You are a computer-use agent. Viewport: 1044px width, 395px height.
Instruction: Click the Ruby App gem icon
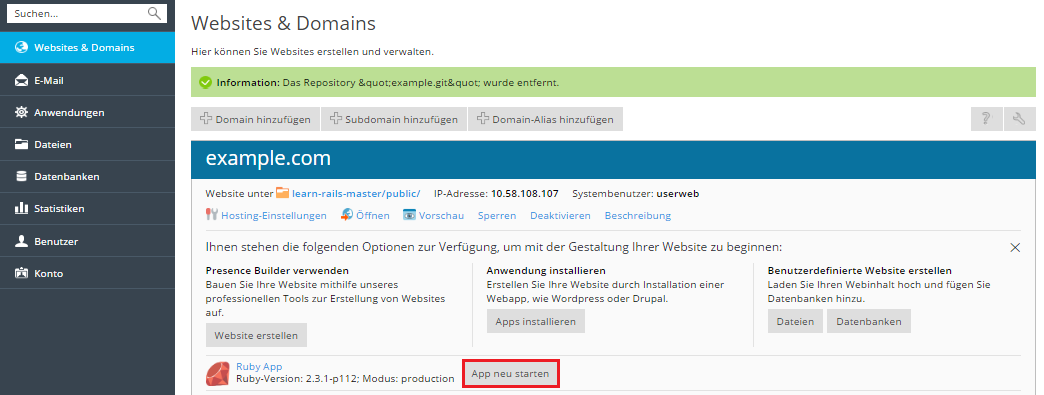[218, 374]
